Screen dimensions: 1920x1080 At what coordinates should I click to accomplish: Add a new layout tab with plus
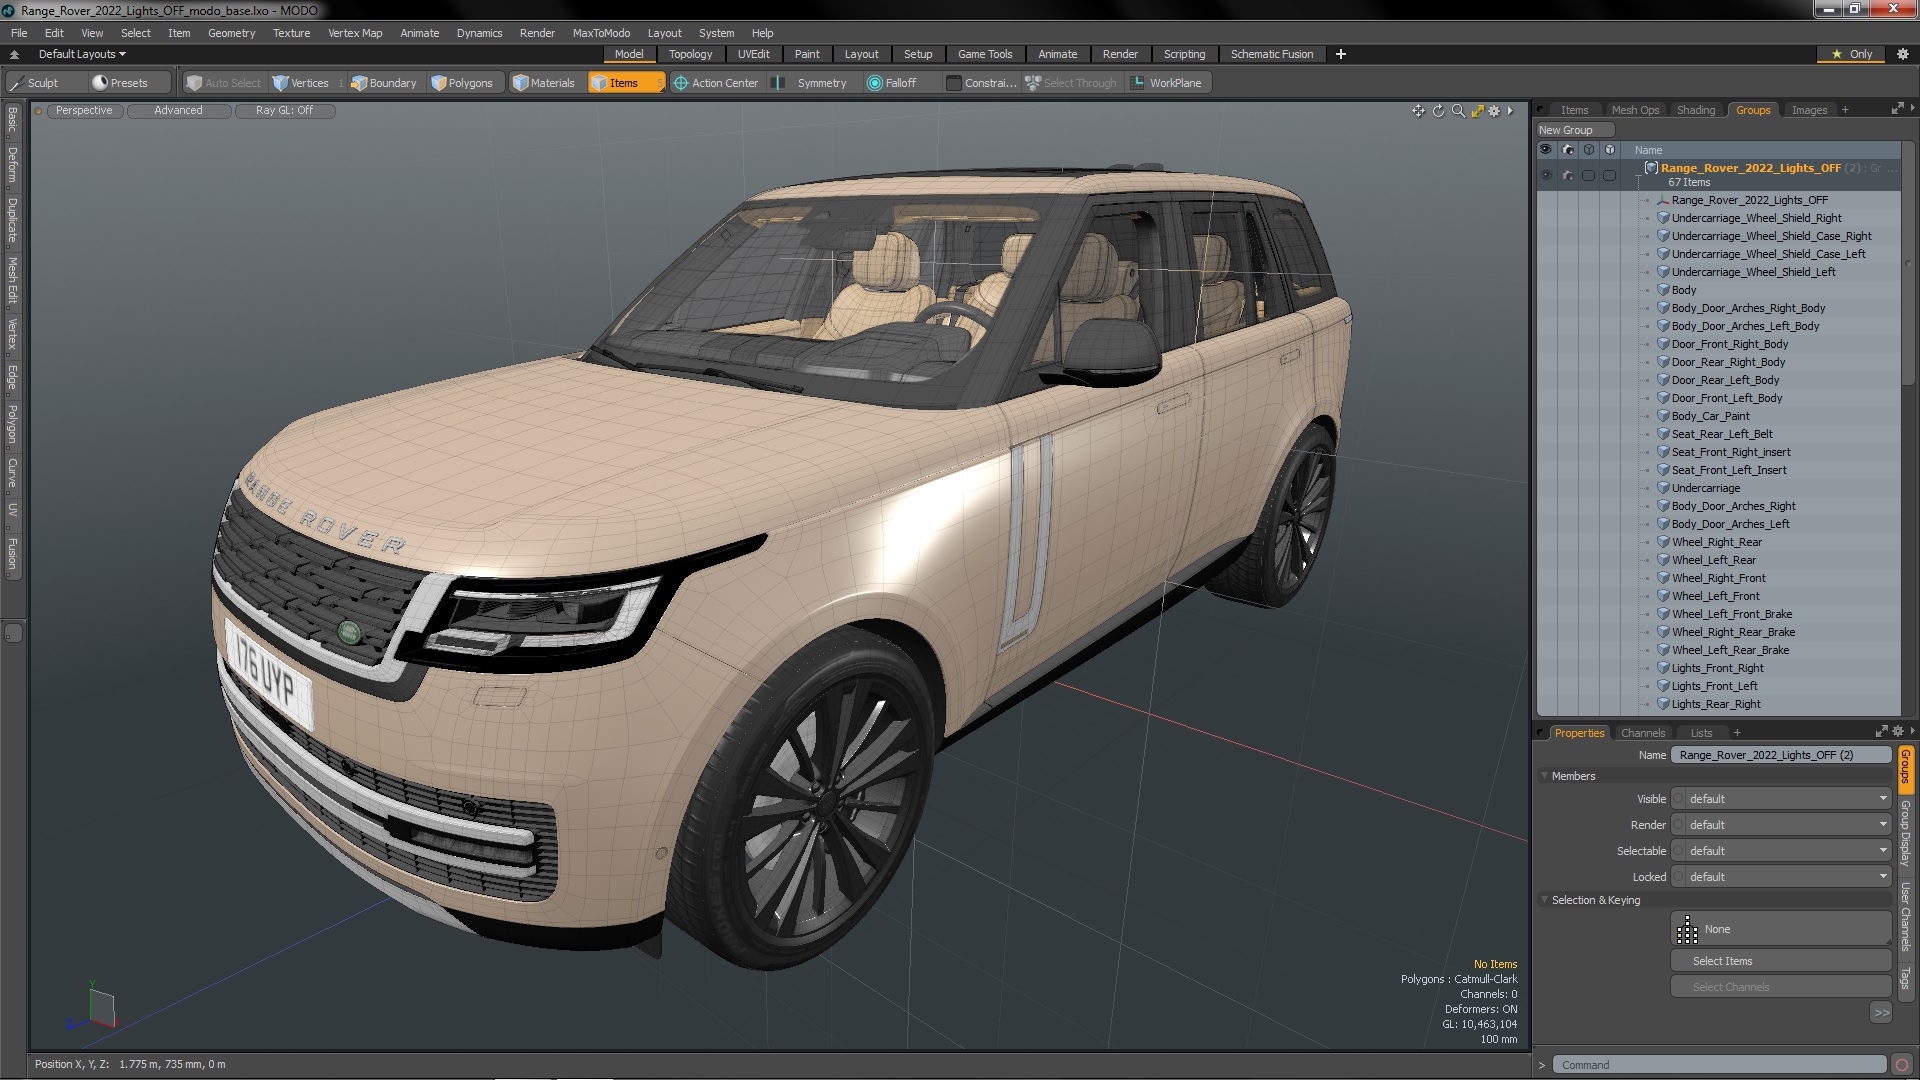pos(1340,54)
